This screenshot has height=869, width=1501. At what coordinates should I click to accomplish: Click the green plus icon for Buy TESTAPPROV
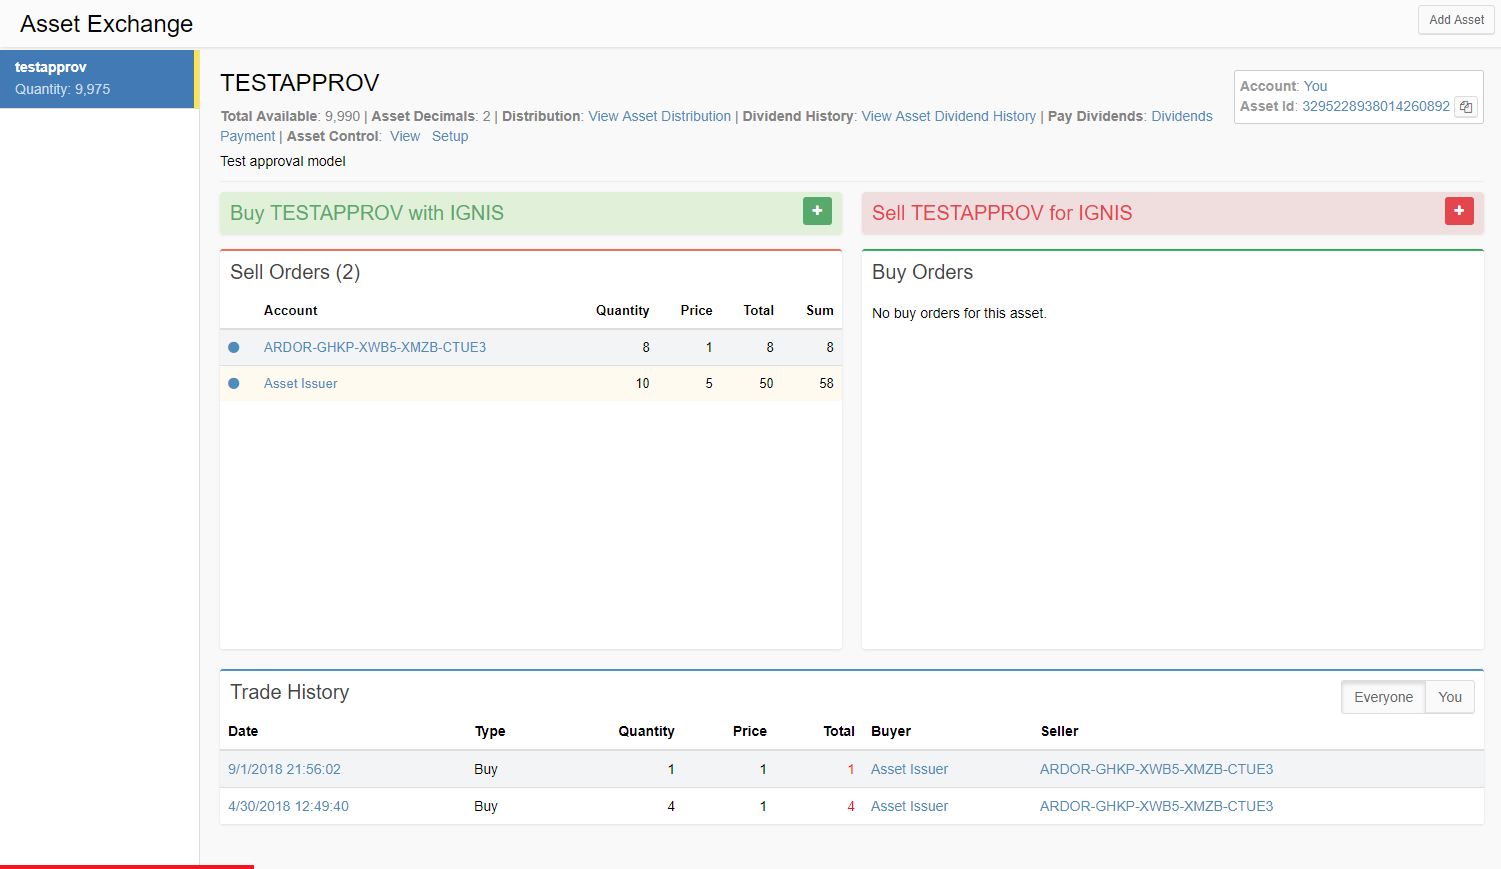tap(817, 211)
